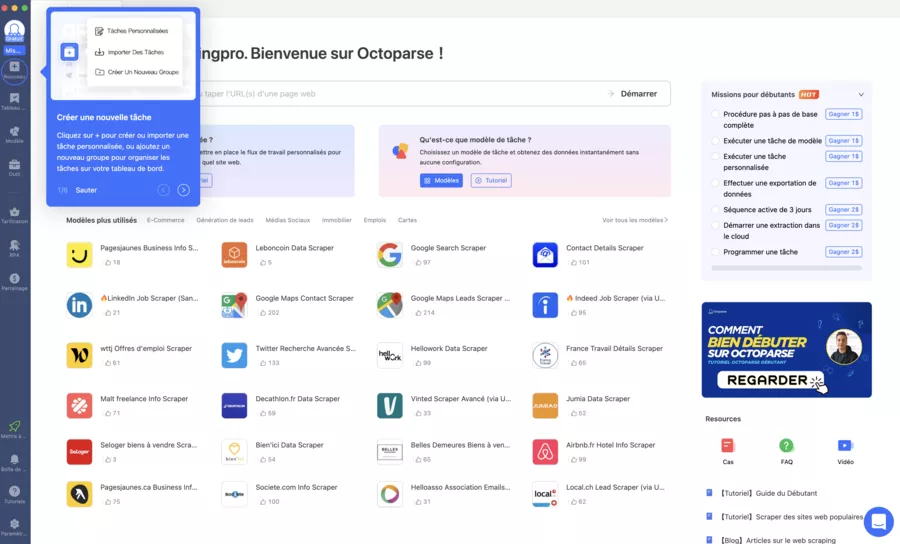Select radio for Séquence active de 3 jours
The height and width of the screenshot is (544, 900).
click(715, 209)
